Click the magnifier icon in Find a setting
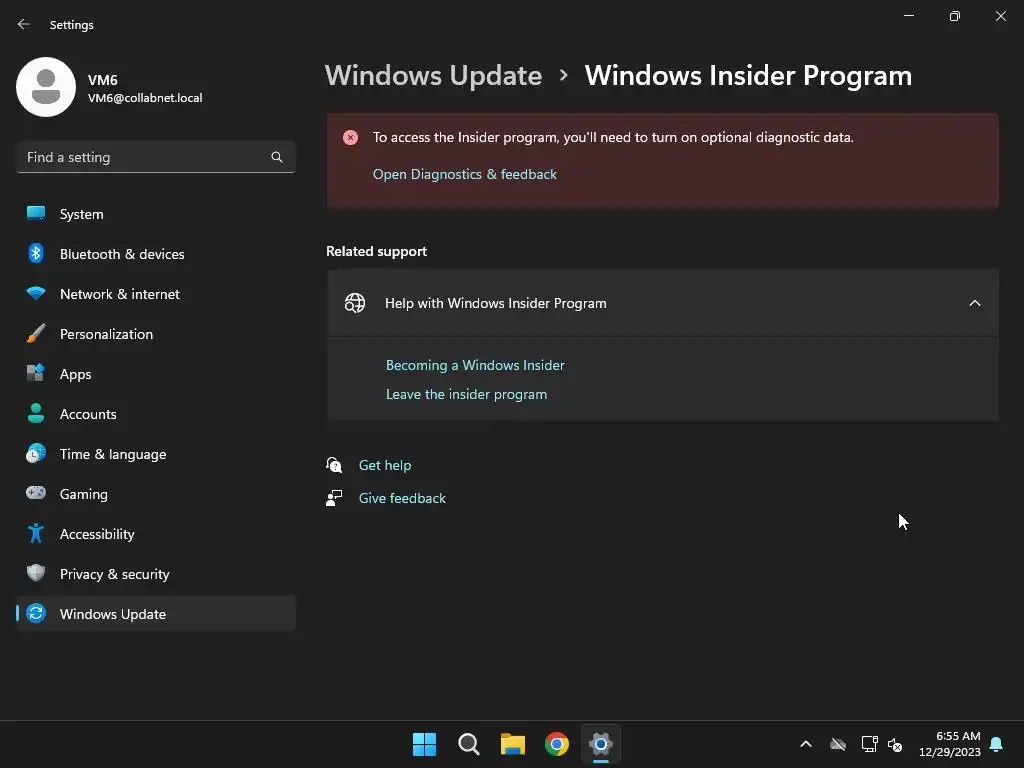 277,157
